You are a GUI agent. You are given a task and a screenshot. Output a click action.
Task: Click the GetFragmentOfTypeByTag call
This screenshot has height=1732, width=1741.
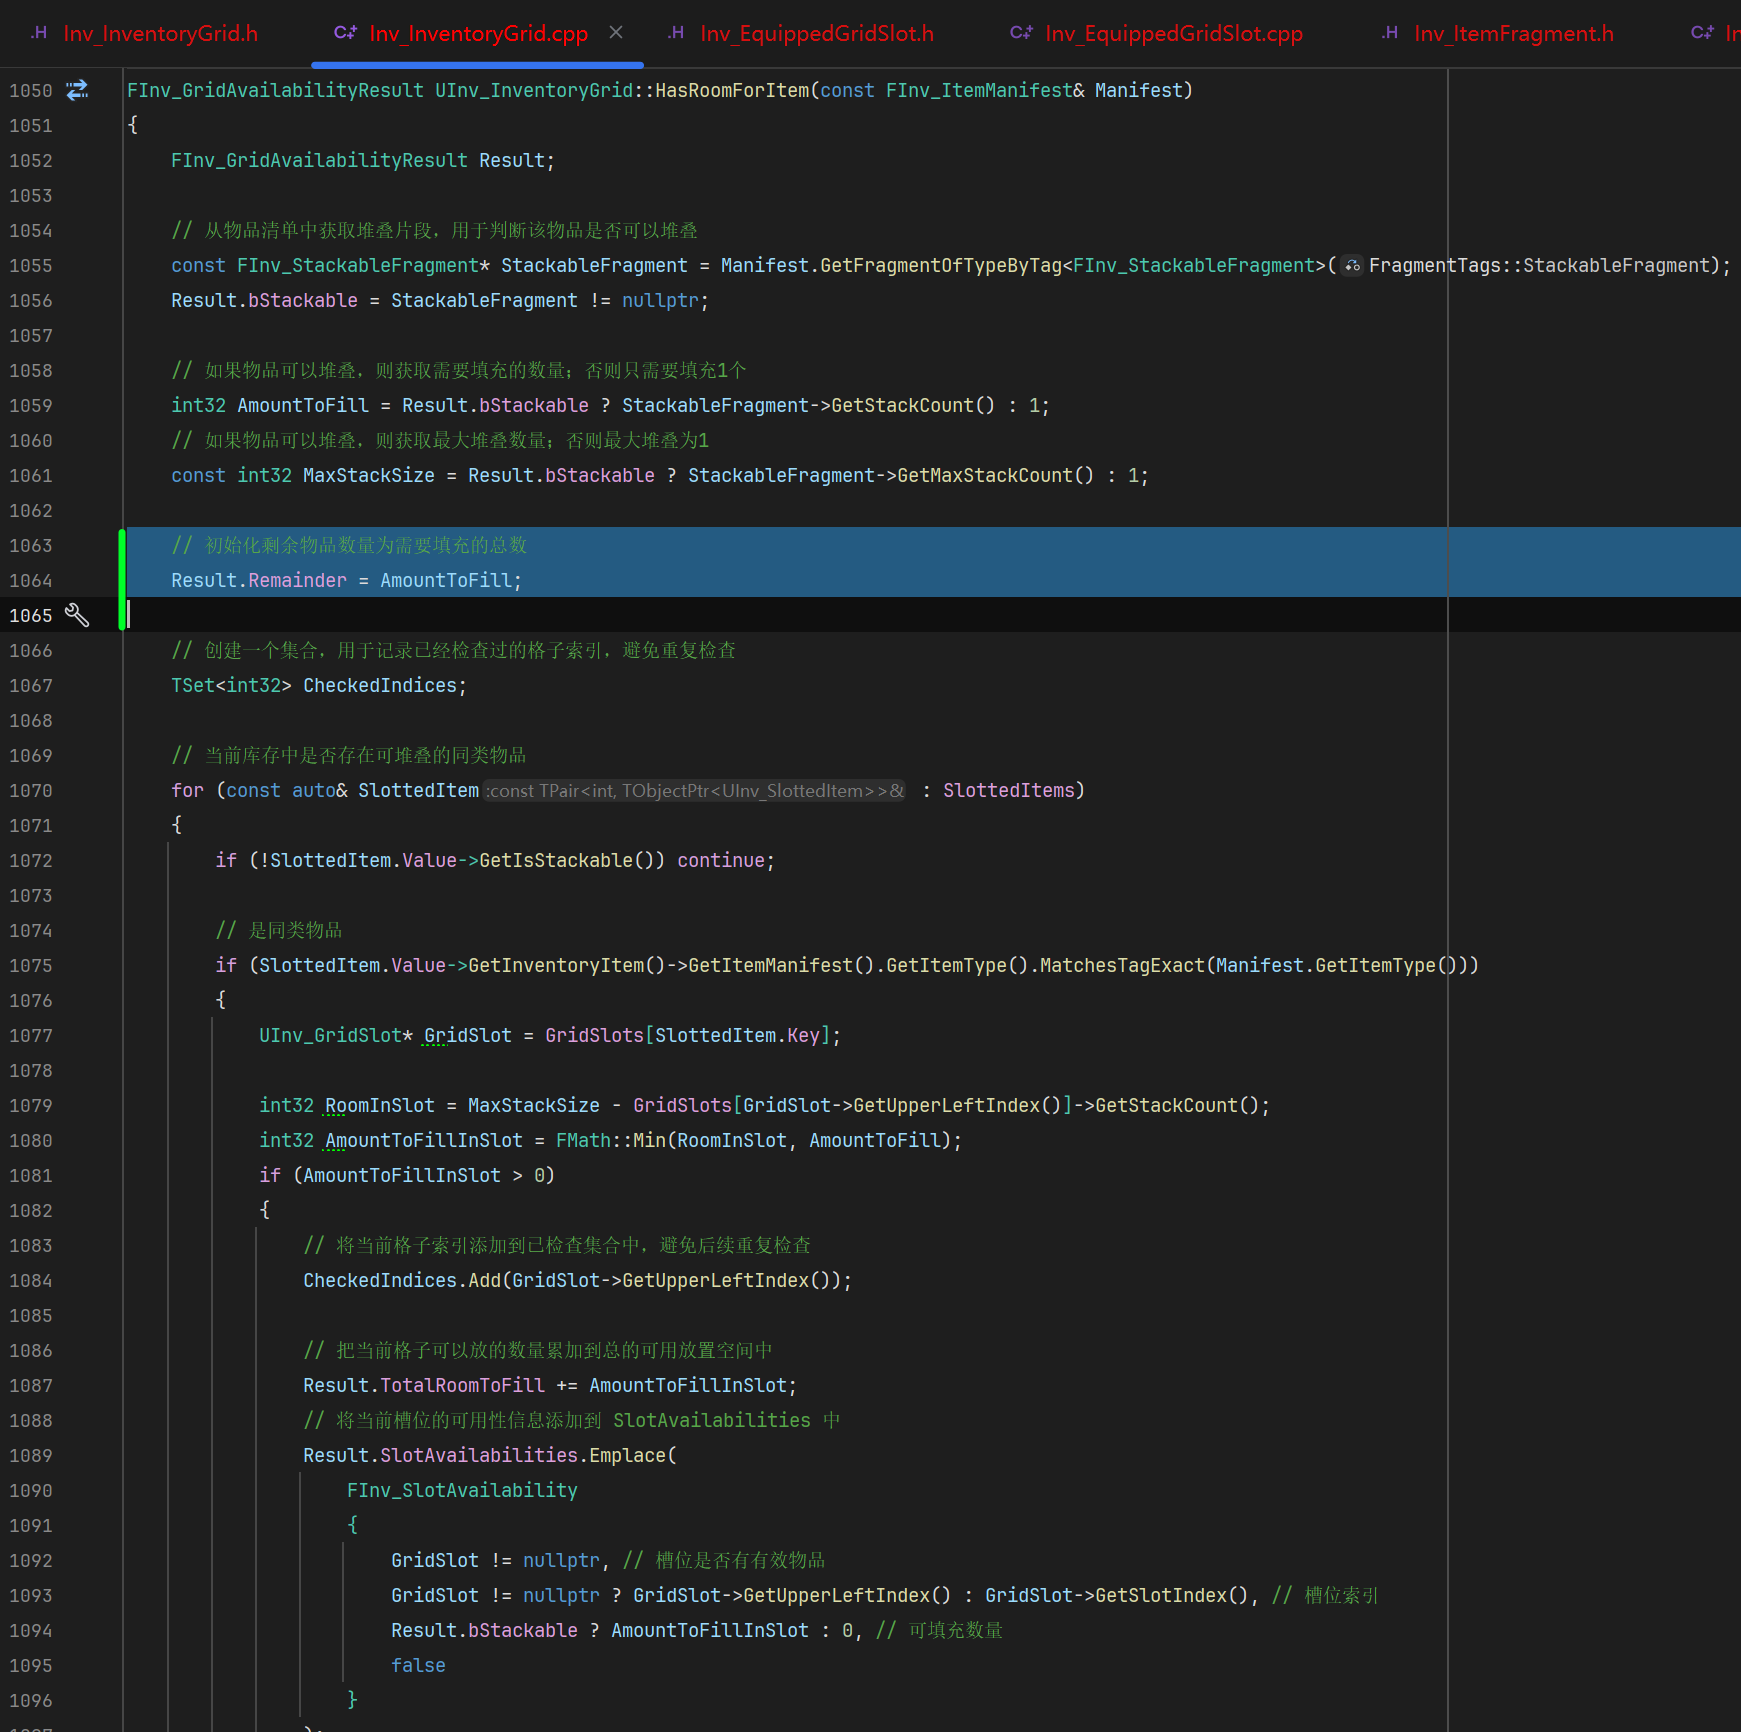tap(941, 265)
